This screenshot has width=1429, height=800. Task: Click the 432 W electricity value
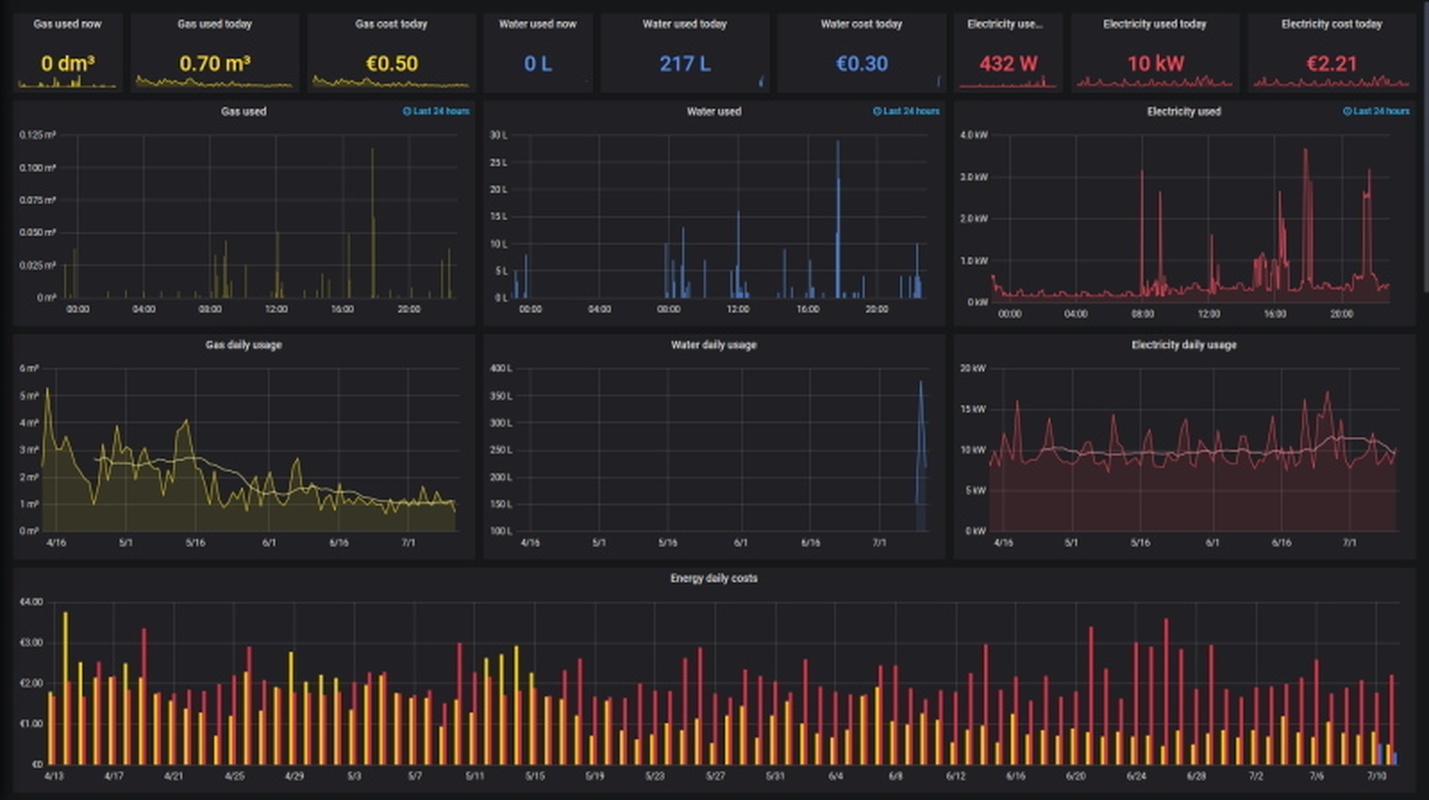tap(1008, 64)
